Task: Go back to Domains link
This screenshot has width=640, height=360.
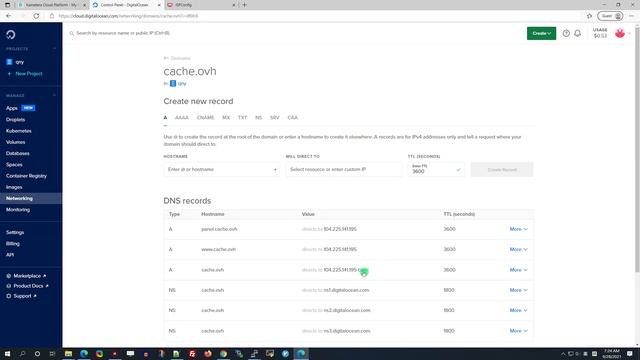Action: click(x=177, y=58)
